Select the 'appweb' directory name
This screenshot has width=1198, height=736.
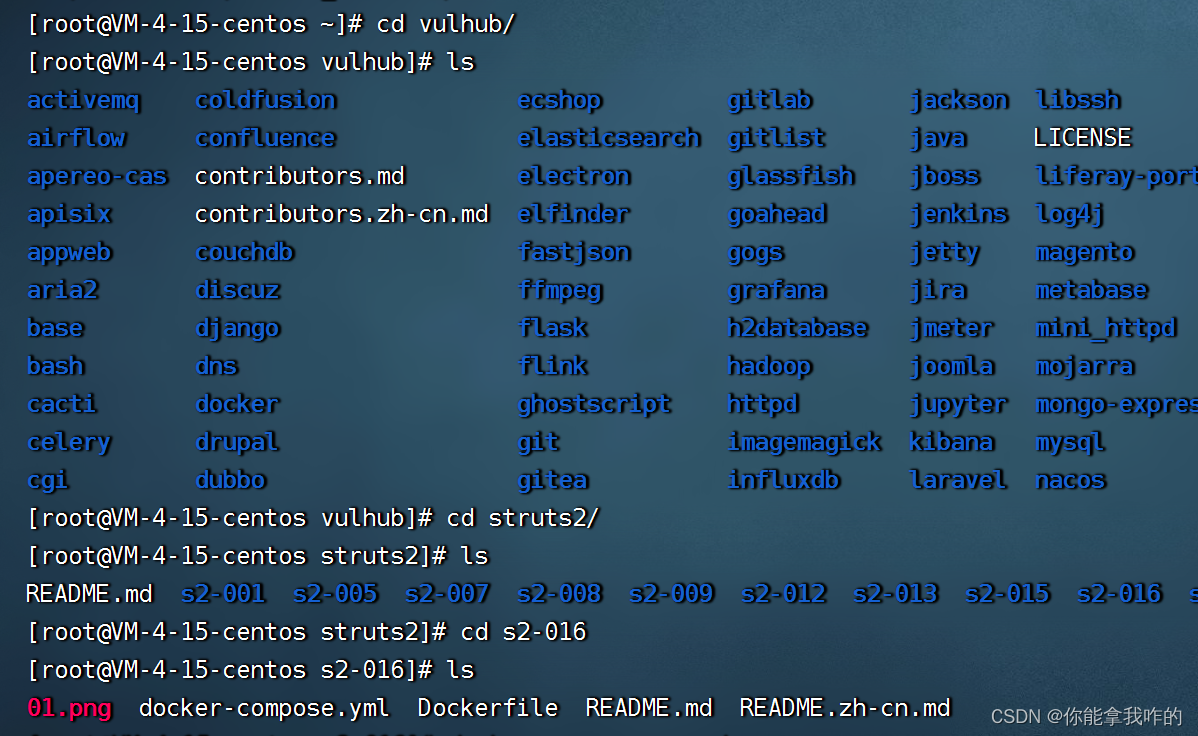[70, 253]
